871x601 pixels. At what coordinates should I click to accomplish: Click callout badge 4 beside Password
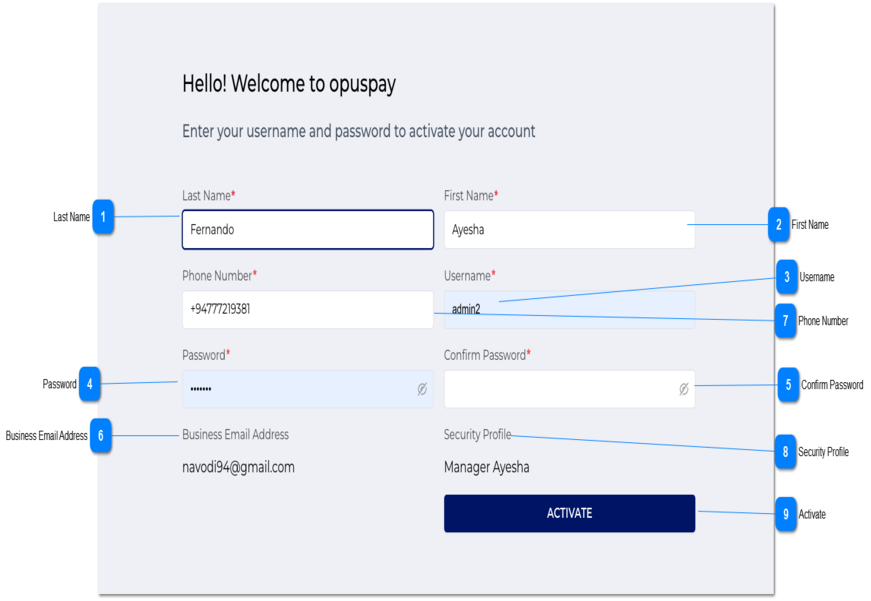click(x=90, y=384)
